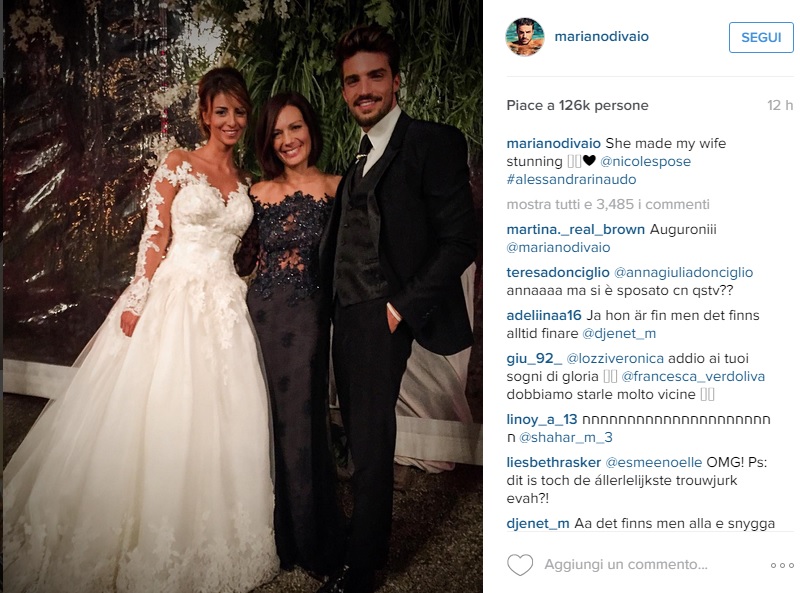800x593 pixels.
Task: Open @annagiuliadonciglio mention
Action: point(683,273)
